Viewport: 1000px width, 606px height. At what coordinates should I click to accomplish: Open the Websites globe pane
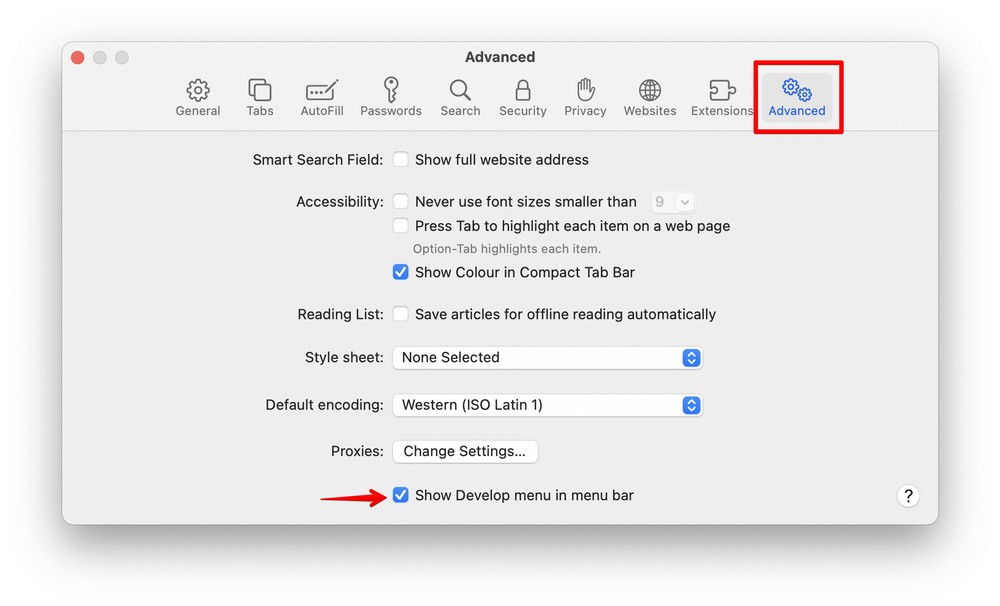[650, 98]
